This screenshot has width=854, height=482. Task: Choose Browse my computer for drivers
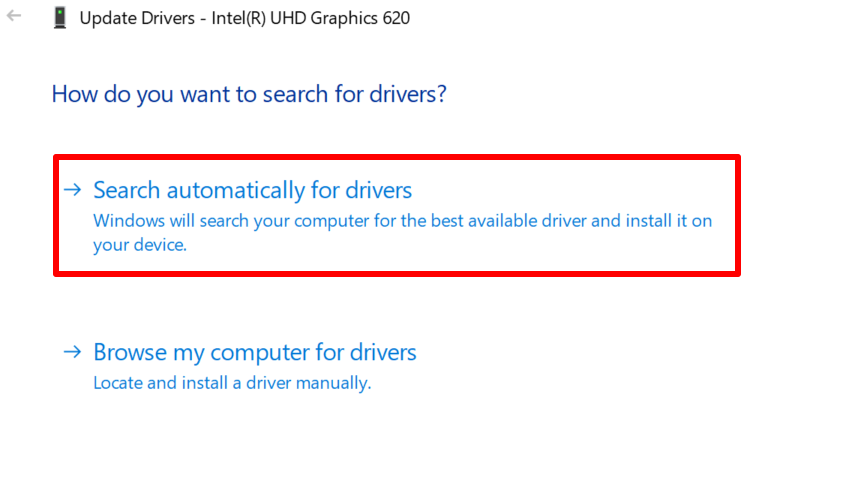[254, 352]
